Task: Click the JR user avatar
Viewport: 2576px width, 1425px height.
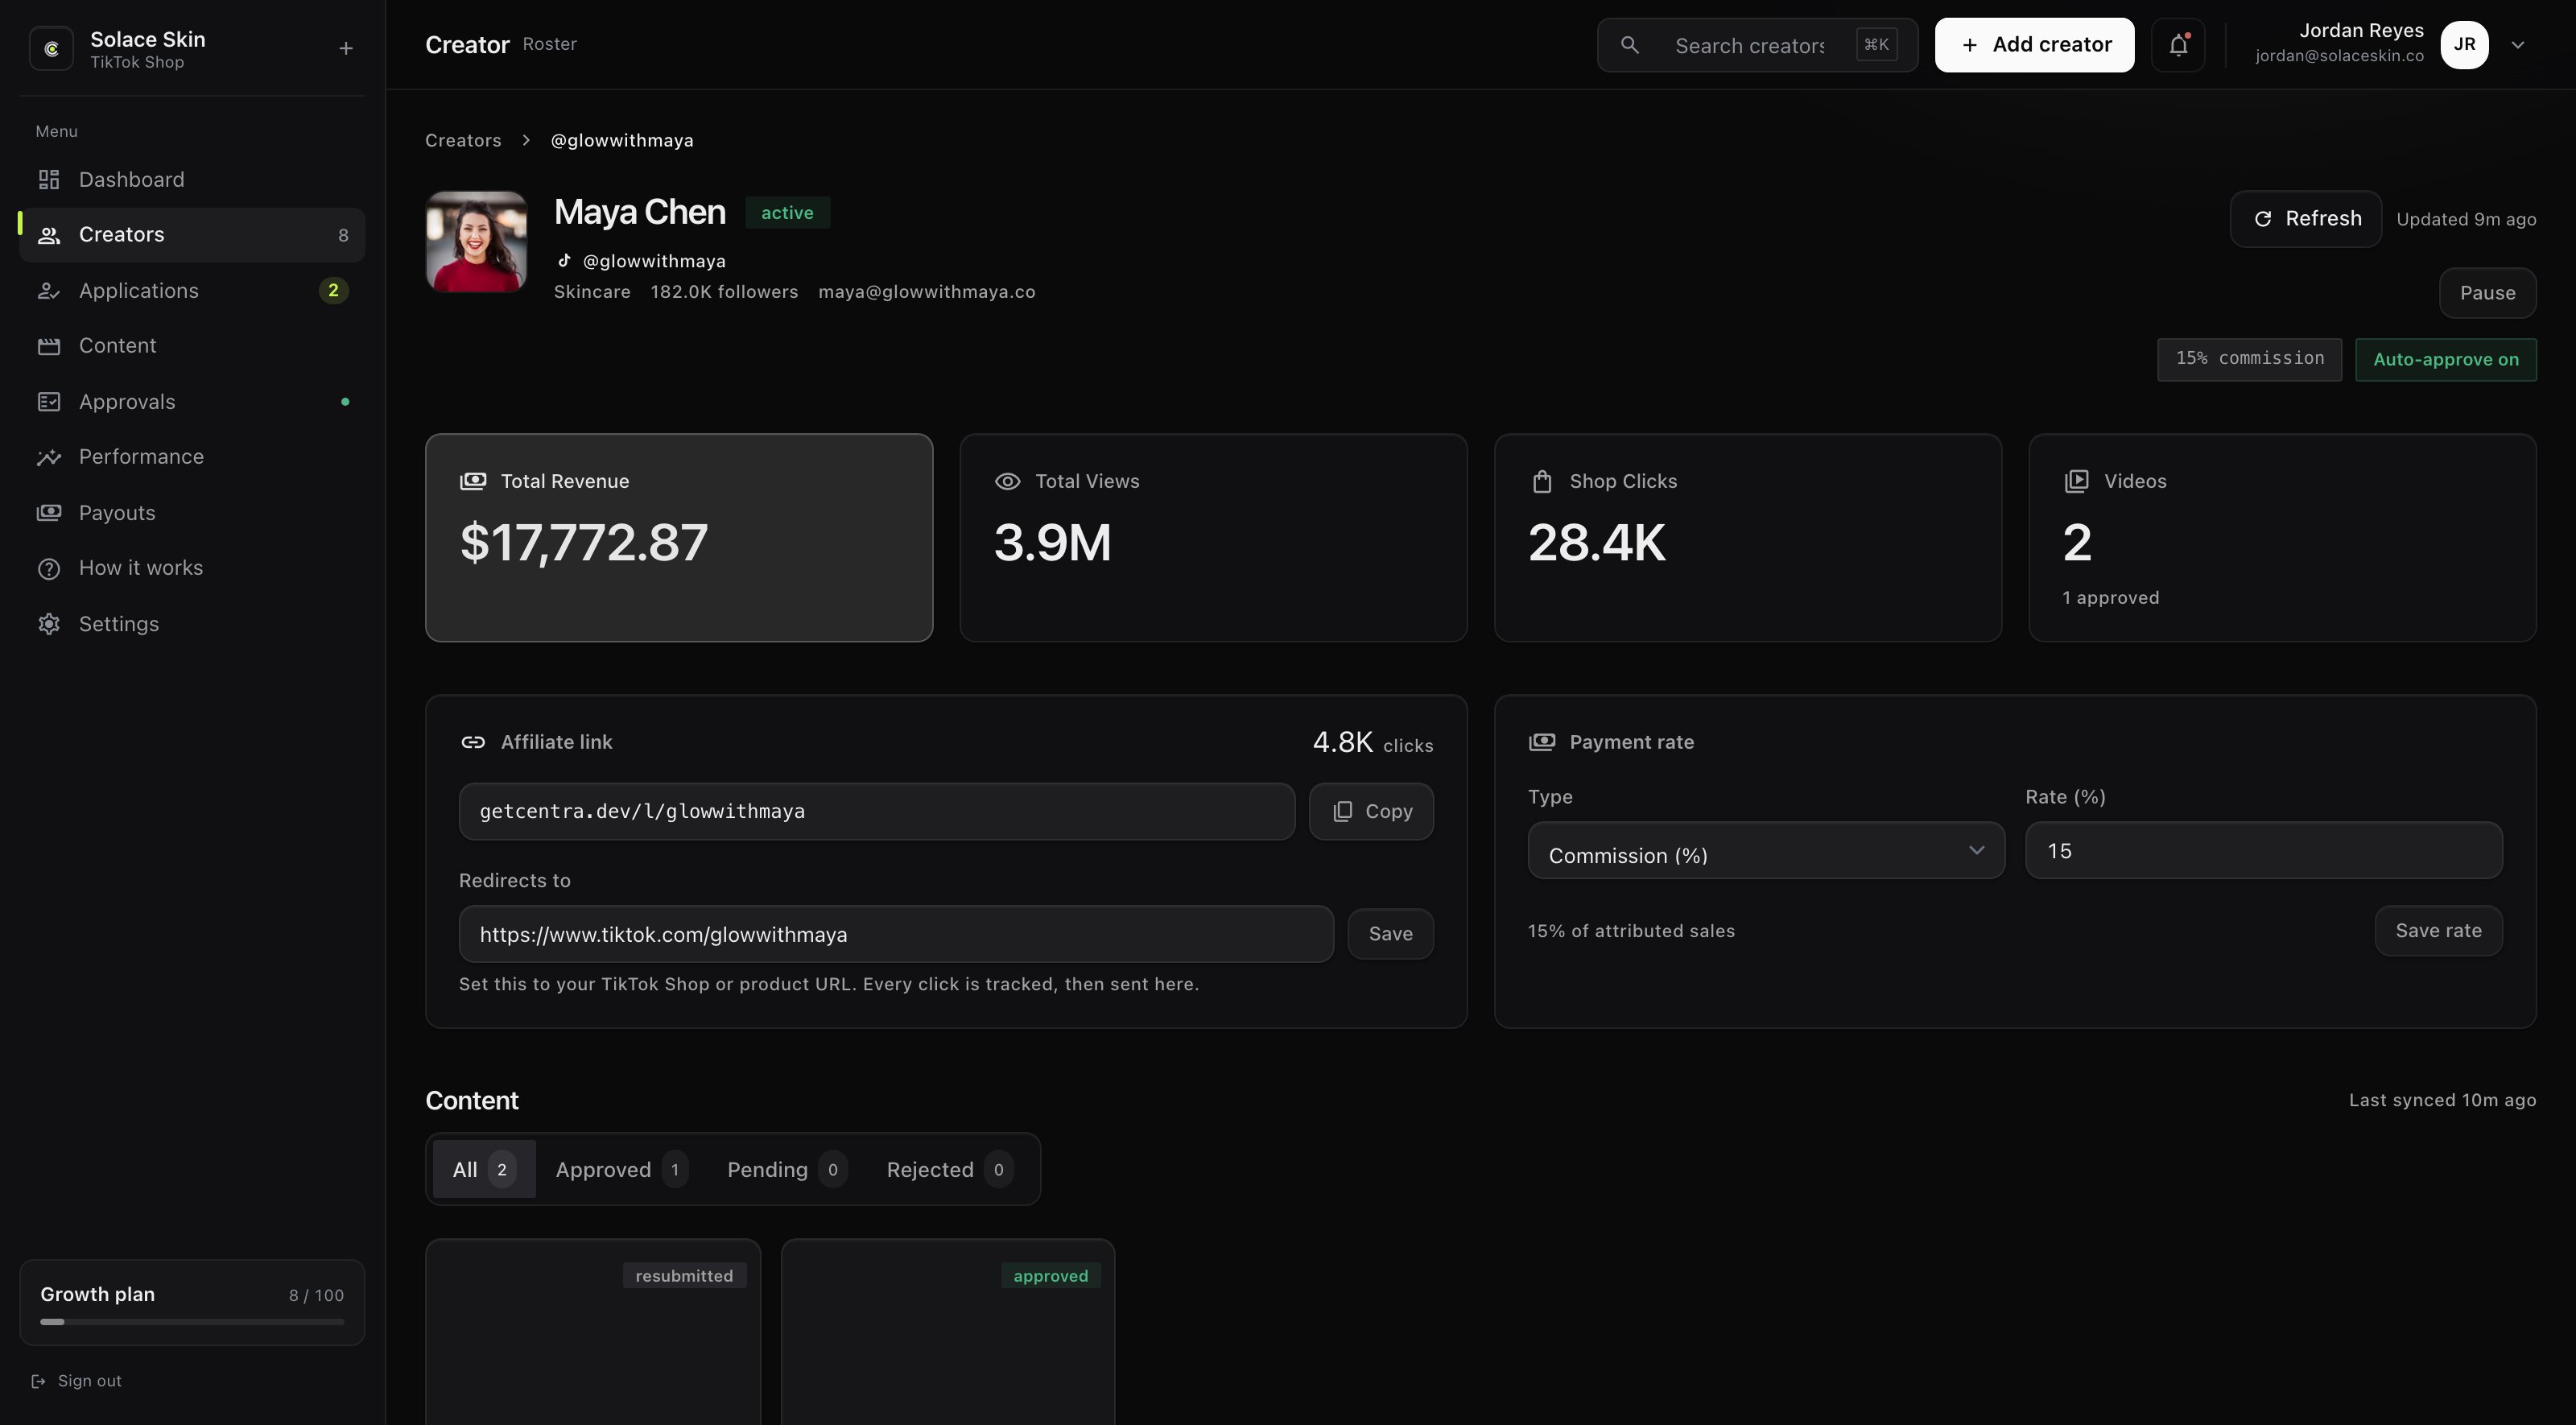Action: coord(2464,45)
